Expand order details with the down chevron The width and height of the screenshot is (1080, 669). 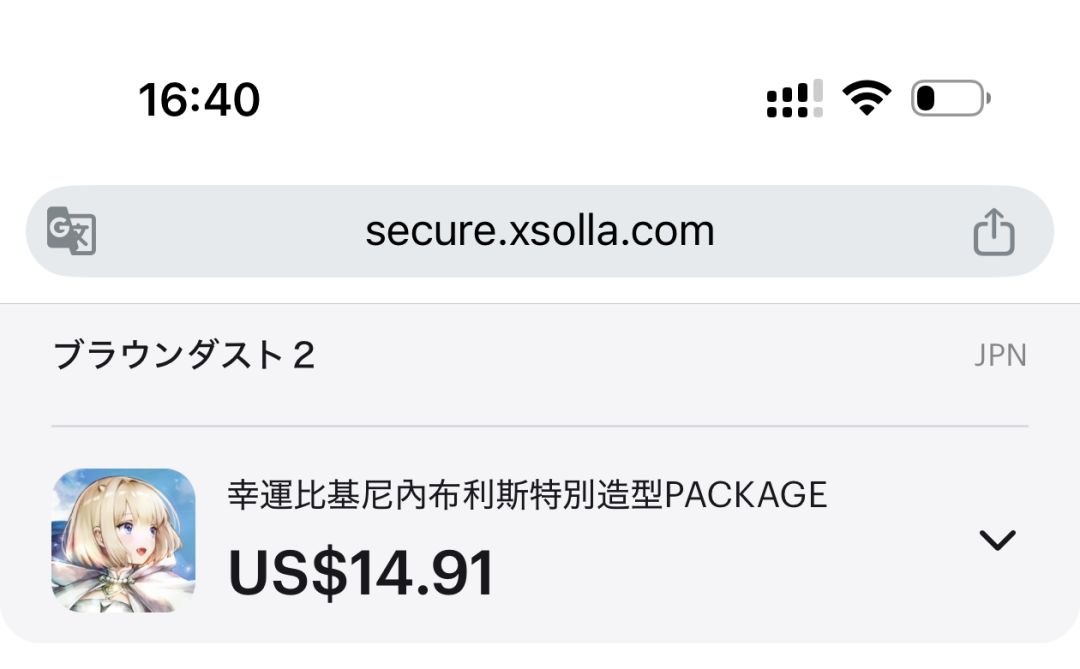(x=997, y=540)
